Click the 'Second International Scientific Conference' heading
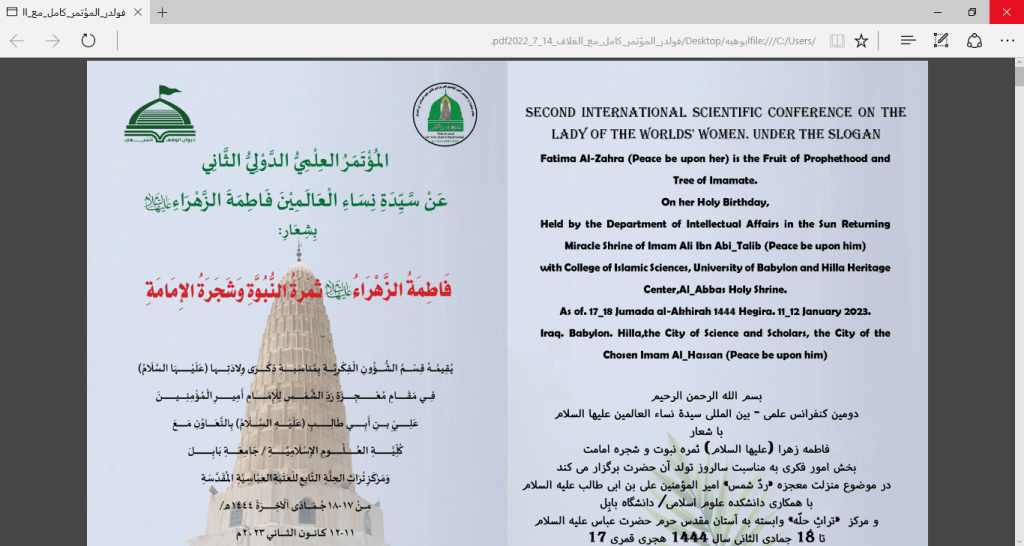The image size is (1024, 546). coord(716,123)
